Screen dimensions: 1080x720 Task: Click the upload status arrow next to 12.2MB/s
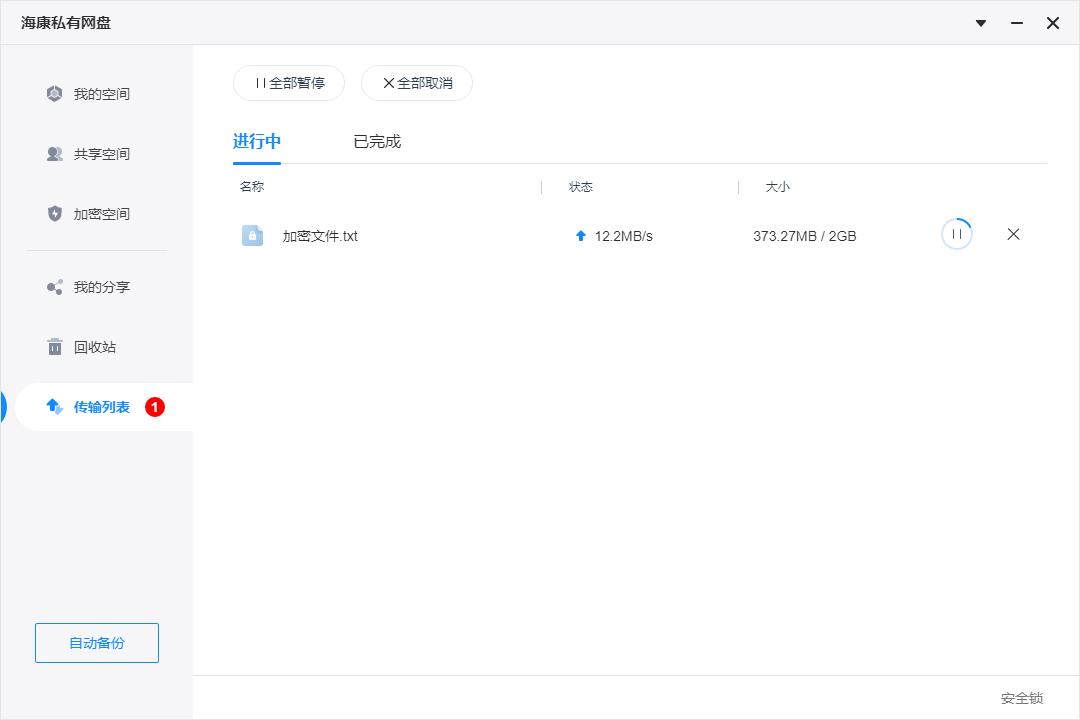580,235
